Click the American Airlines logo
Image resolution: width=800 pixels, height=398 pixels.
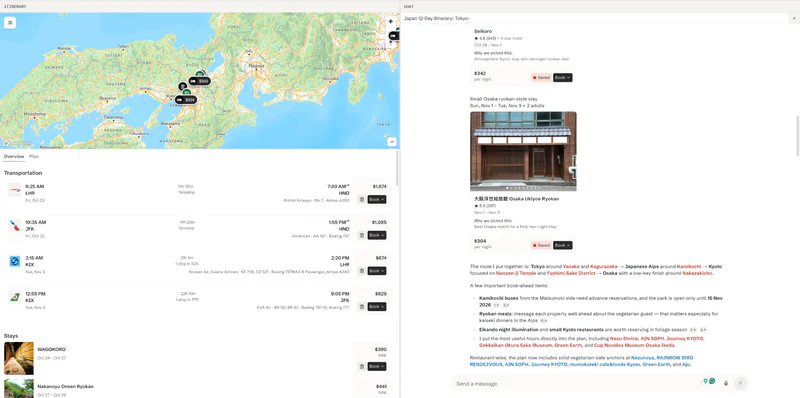click(x=15, y=226)
